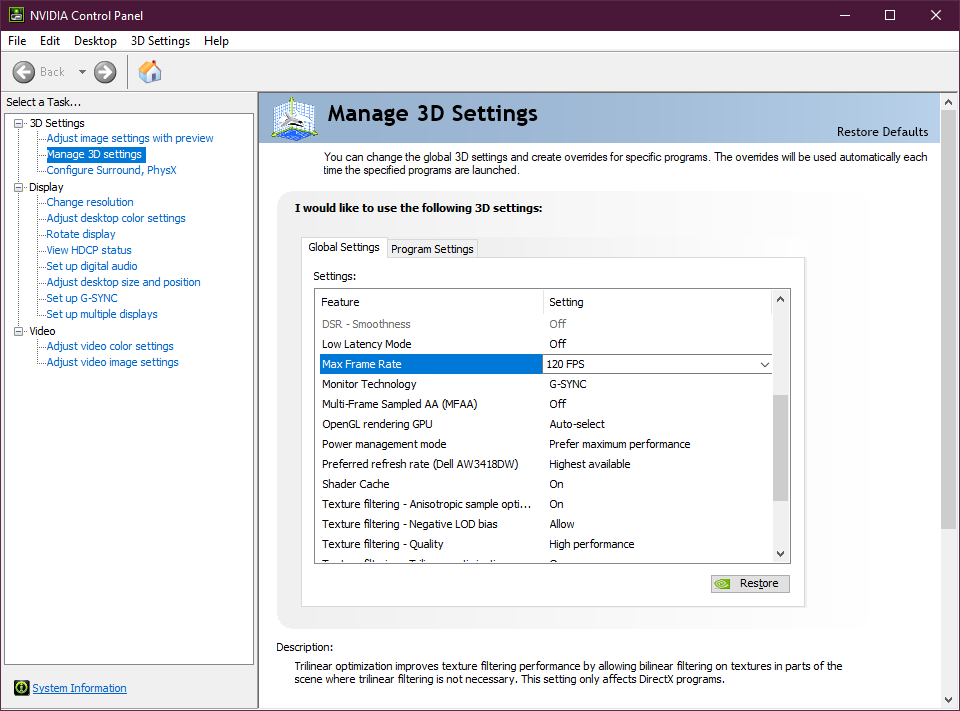The height and width of the screenshot is (711, 960).
Task: Select Texture filtering - Quality row
Action: click(x=546, y=544)
